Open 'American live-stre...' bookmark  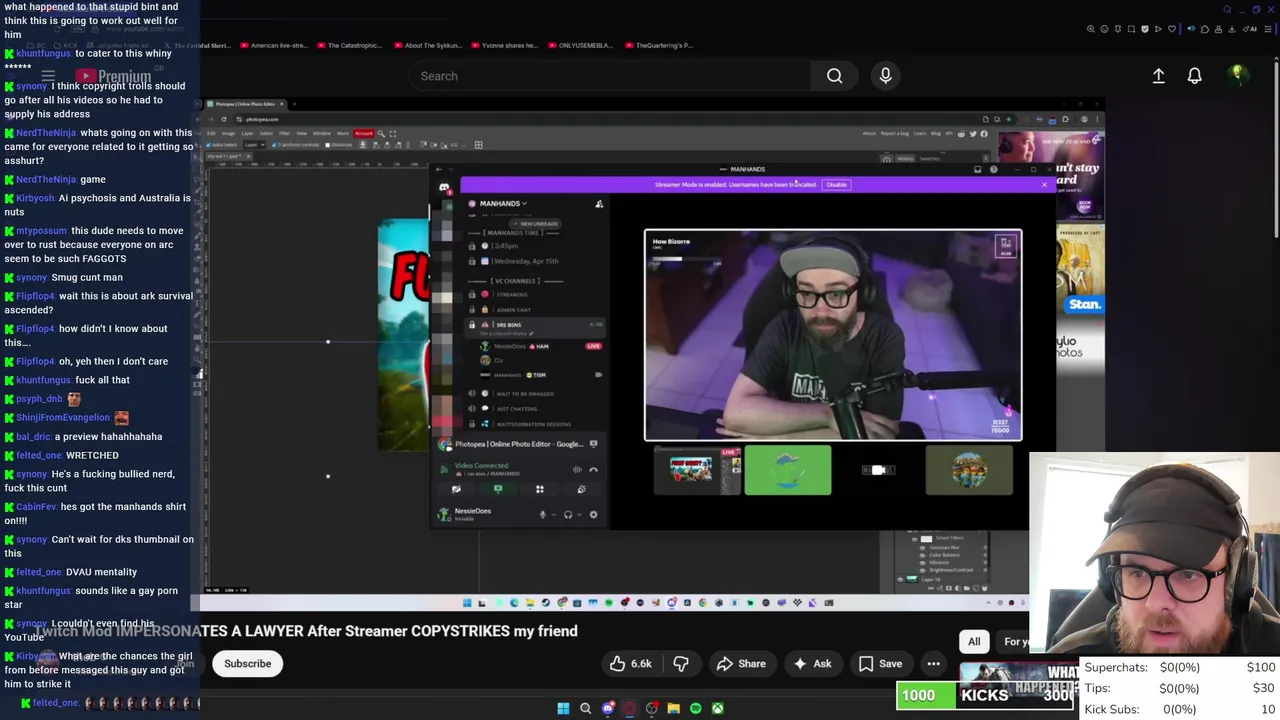click(x=272, y=45)
